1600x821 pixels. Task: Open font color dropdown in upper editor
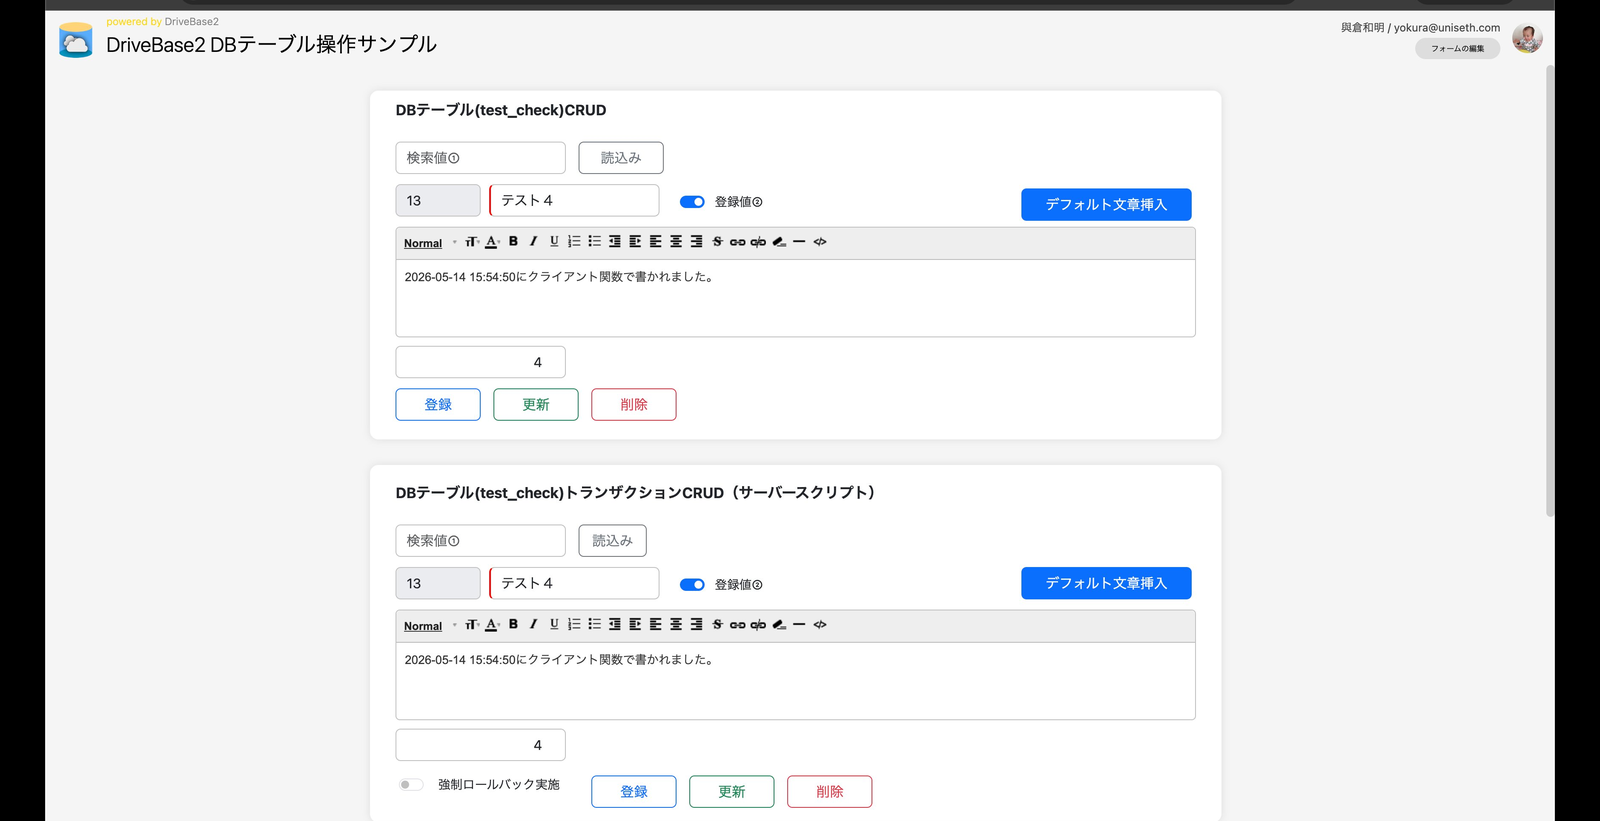point(492,241)
